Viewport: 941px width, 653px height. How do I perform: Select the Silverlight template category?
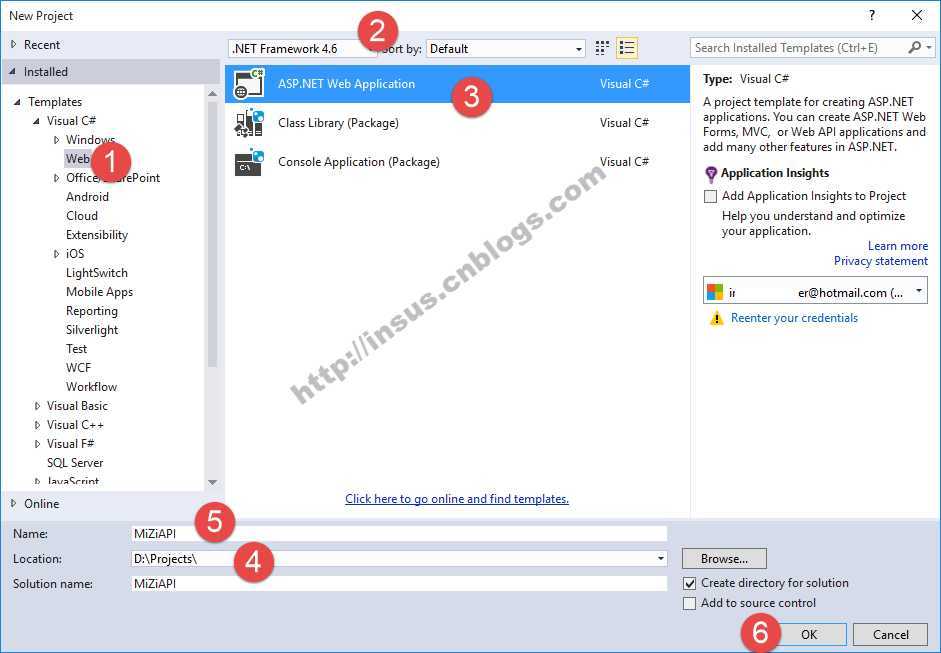[92, 330]
